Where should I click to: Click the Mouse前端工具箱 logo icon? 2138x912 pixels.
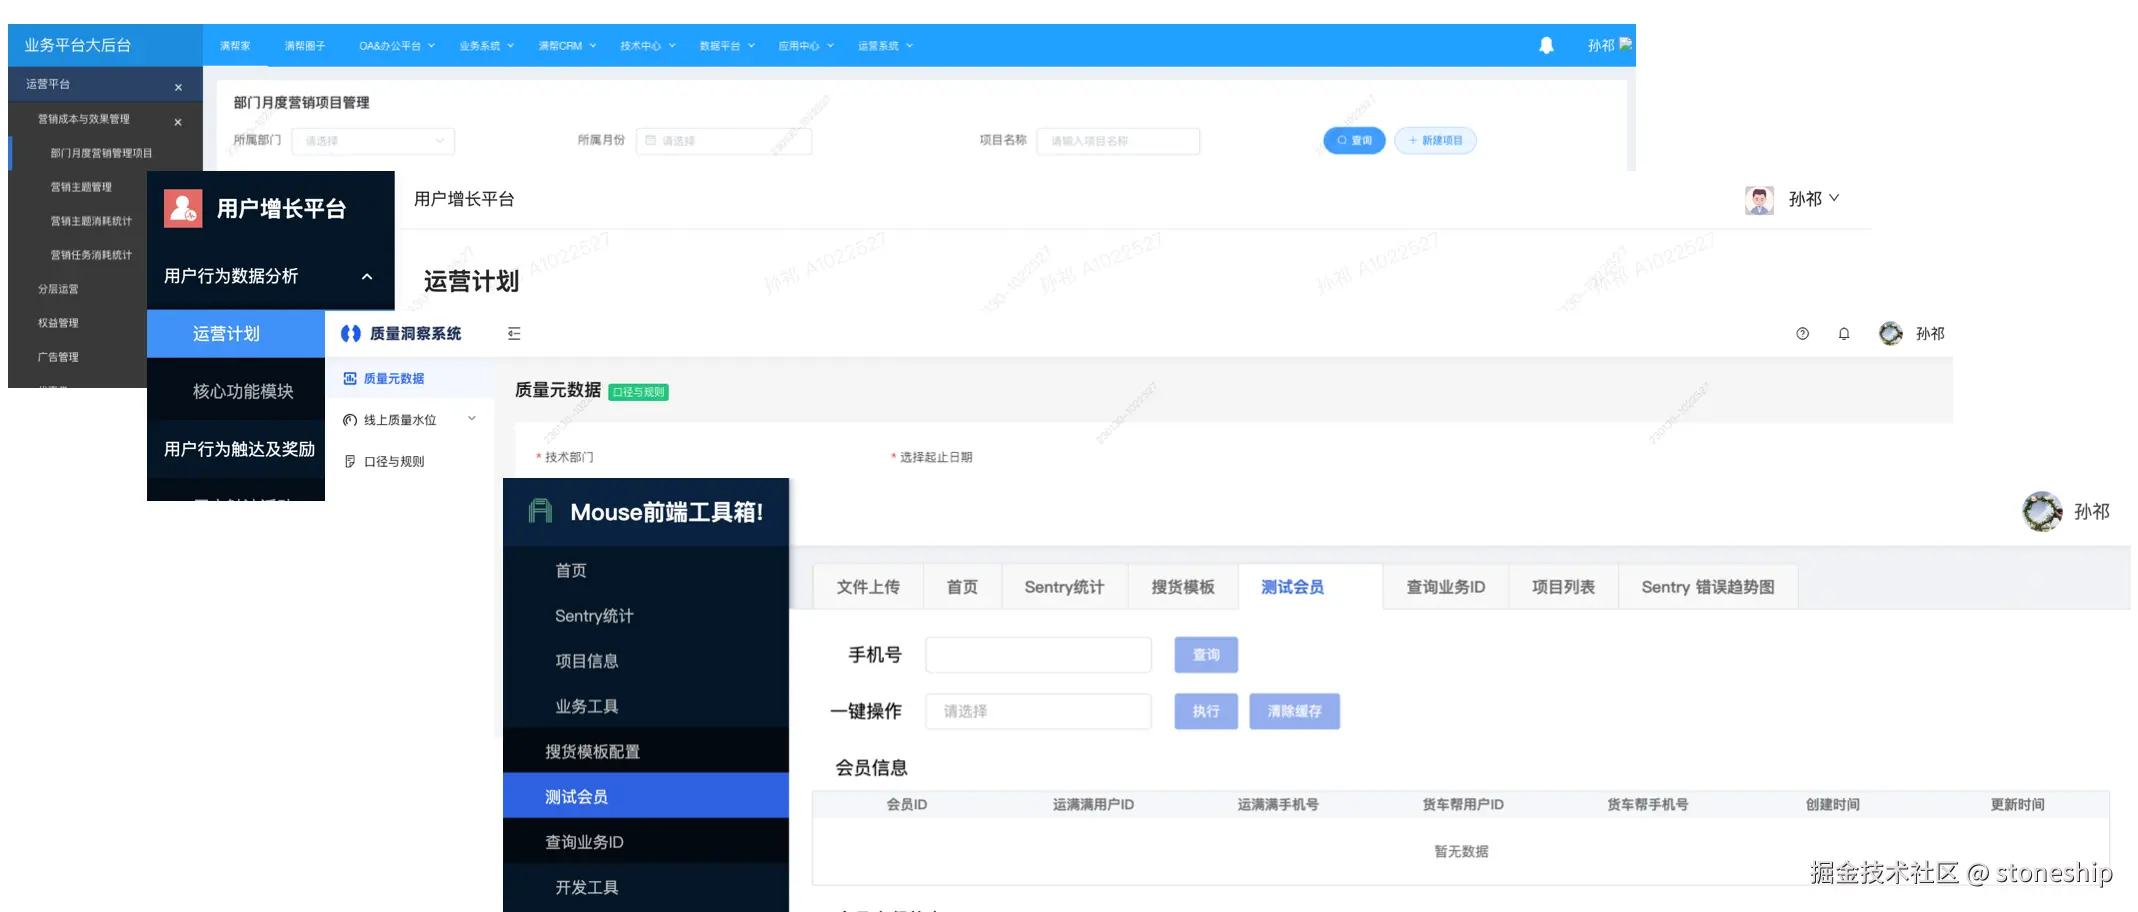(540, 511)
